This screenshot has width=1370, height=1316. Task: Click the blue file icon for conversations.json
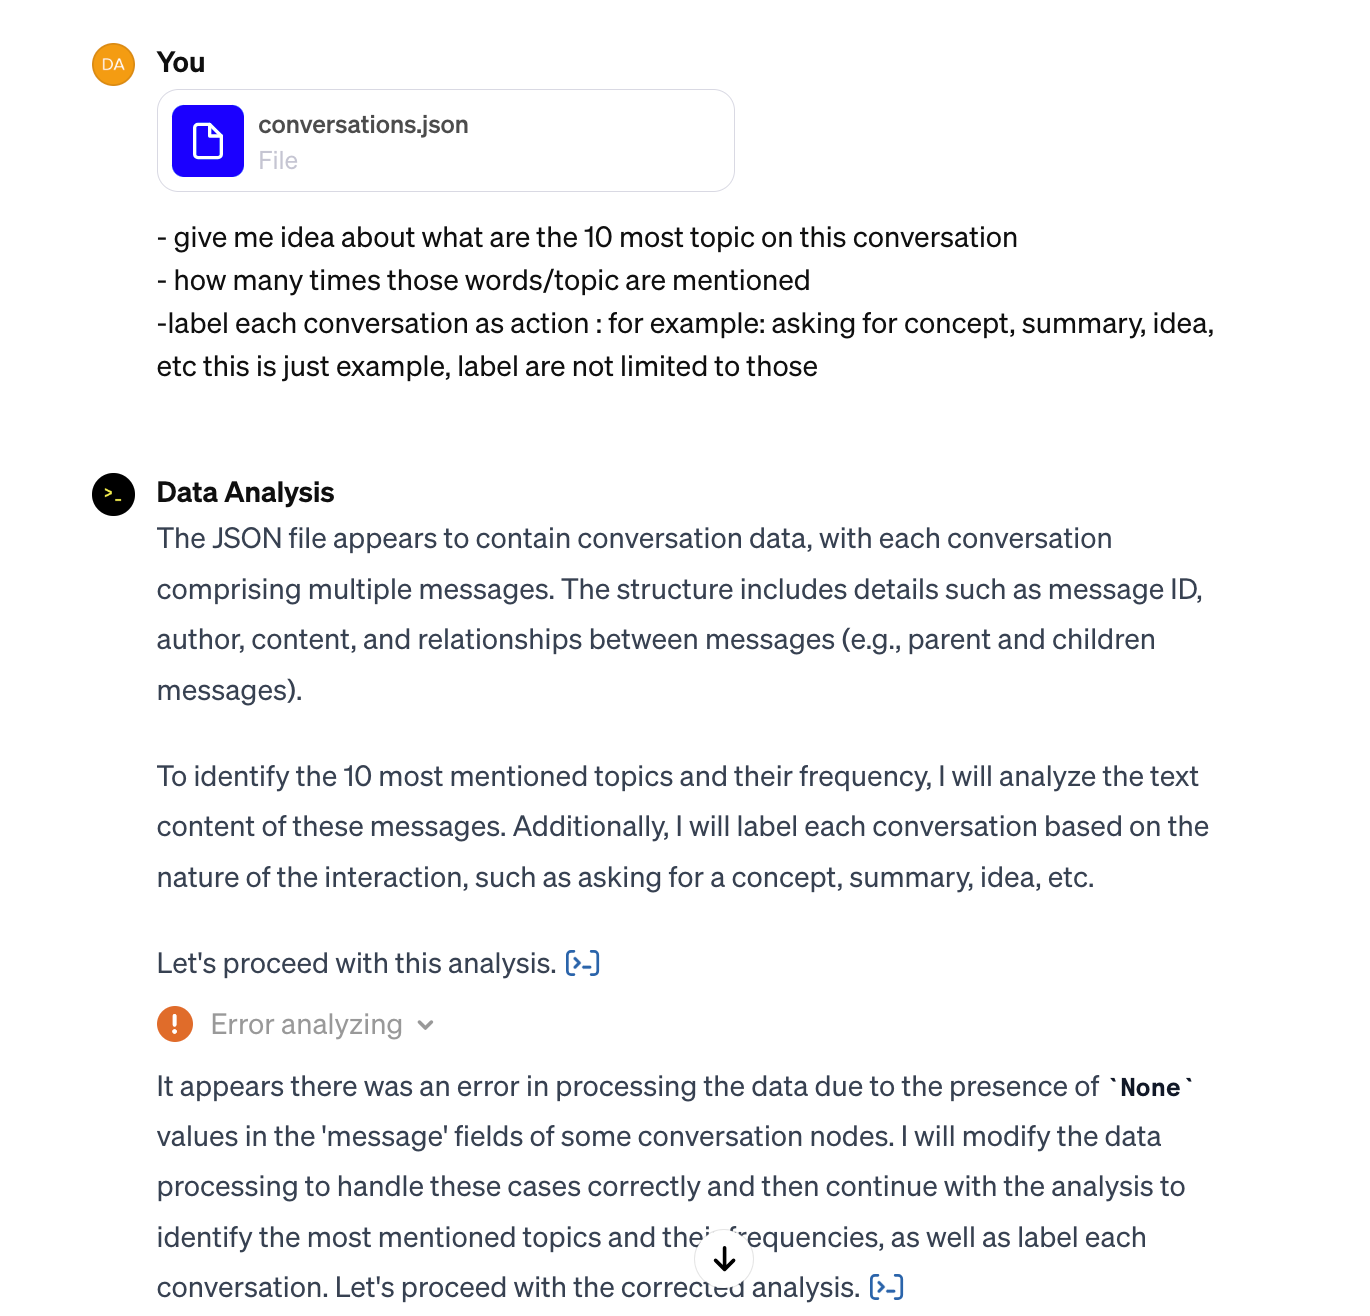pos(208,141)
